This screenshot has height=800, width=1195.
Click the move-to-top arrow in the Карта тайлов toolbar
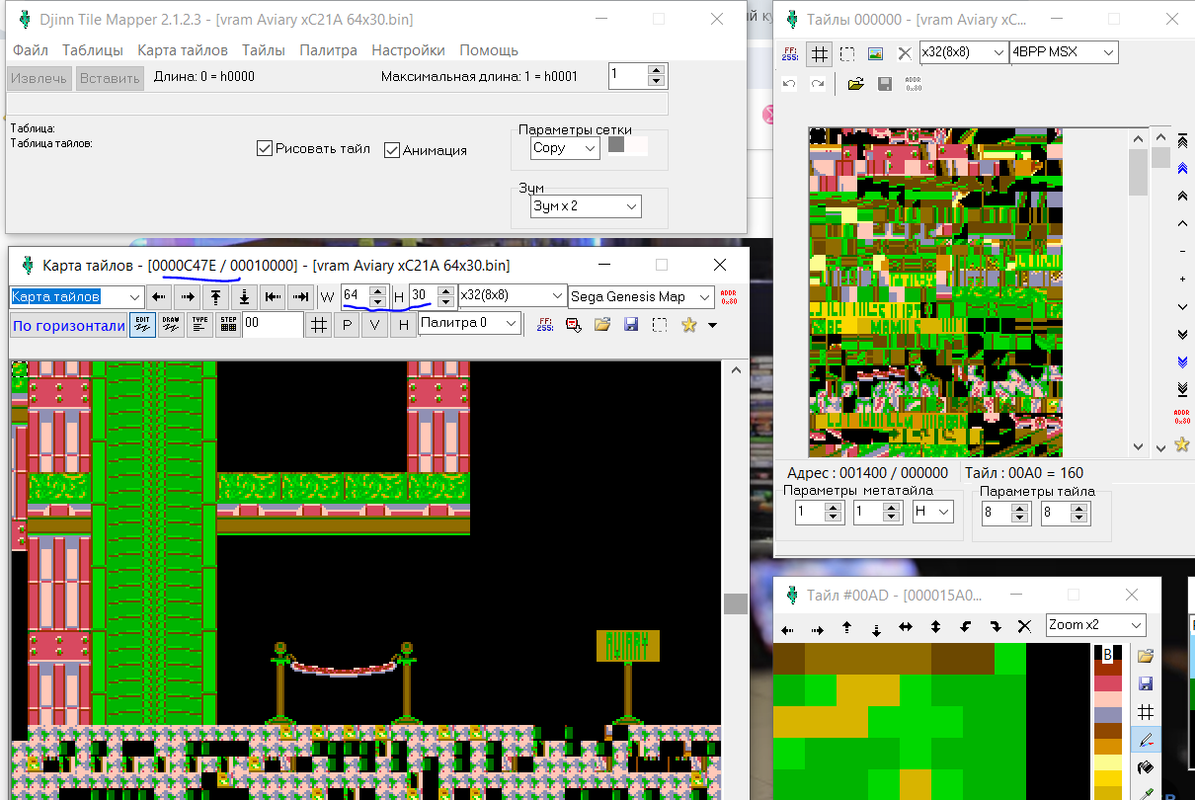[216, 296]
